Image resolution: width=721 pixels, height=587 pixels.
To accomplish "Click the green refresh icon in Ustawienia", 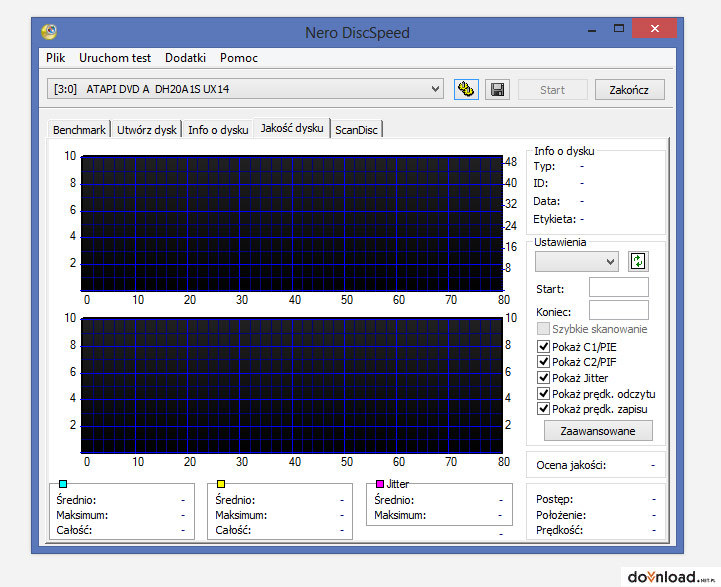I will [x=638, y=262].
